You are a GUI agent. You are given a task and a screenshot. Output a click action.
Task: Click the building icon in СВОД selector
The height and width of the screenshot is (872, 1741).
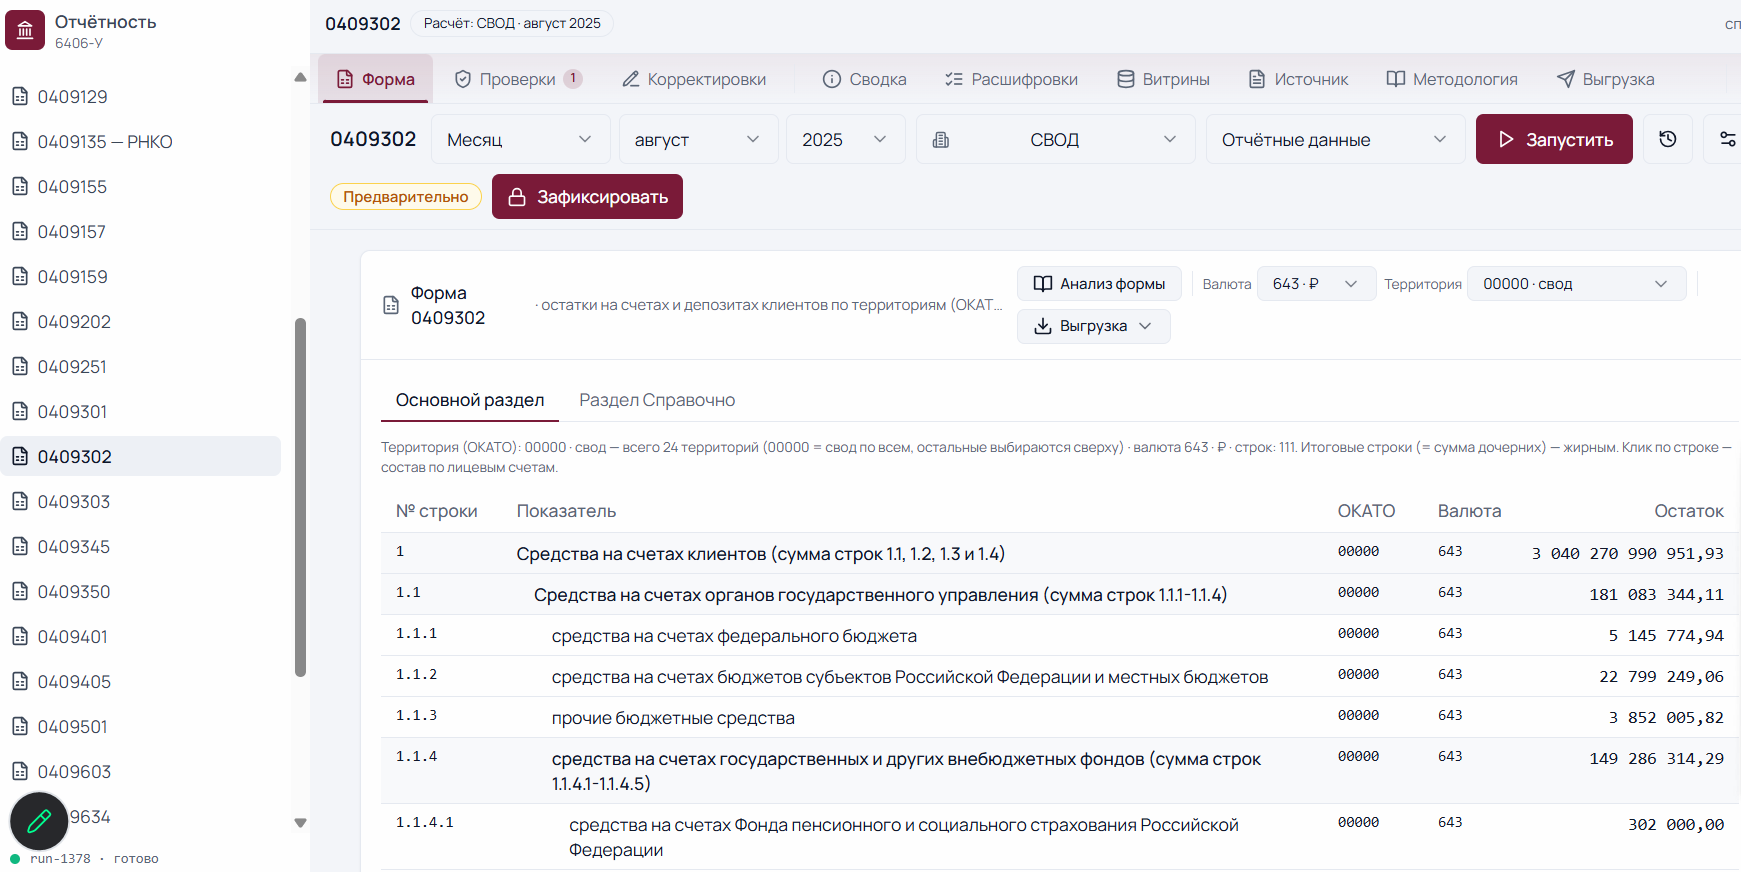[941, 140]
